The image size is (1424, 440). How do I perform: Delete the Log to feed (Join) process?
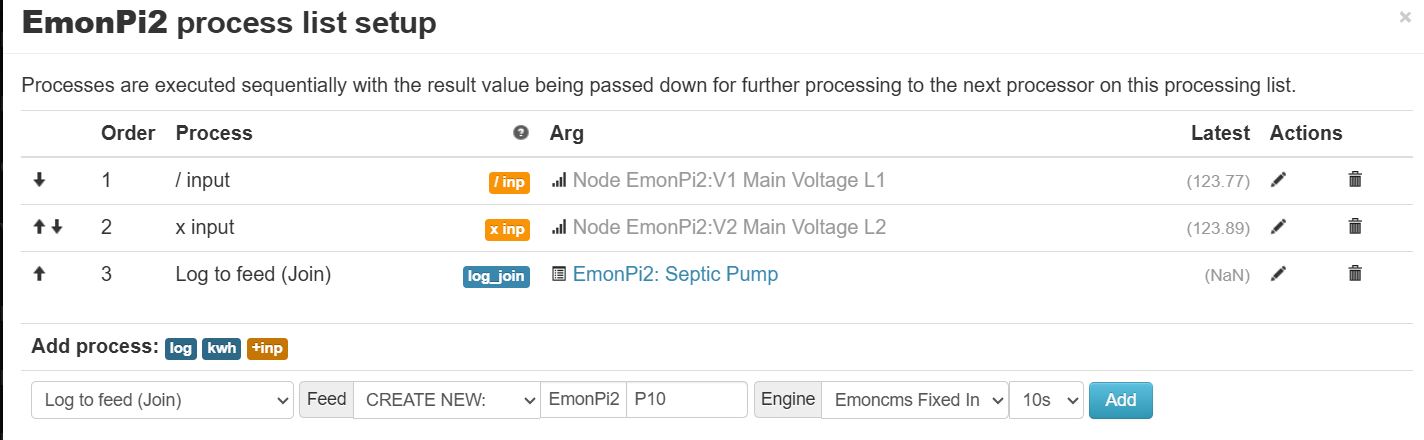pyautogui.click(x=1355, y=273)
